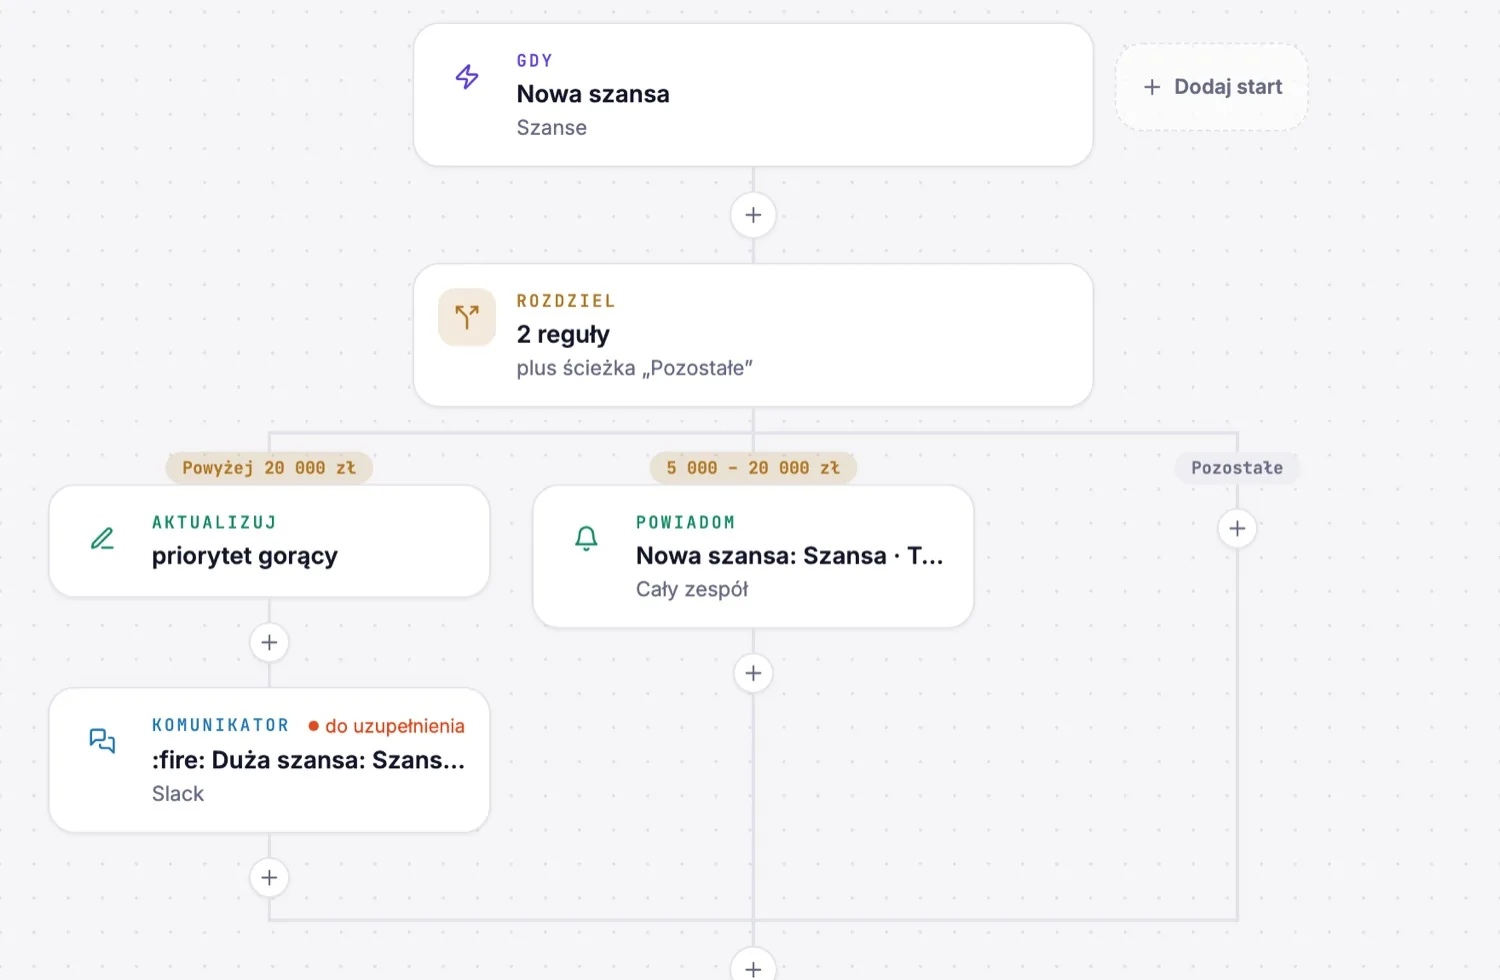Click the chat bubbles Komunikator icon
This screenshot has height=980, width=1500.
click(x=102, y=741)
